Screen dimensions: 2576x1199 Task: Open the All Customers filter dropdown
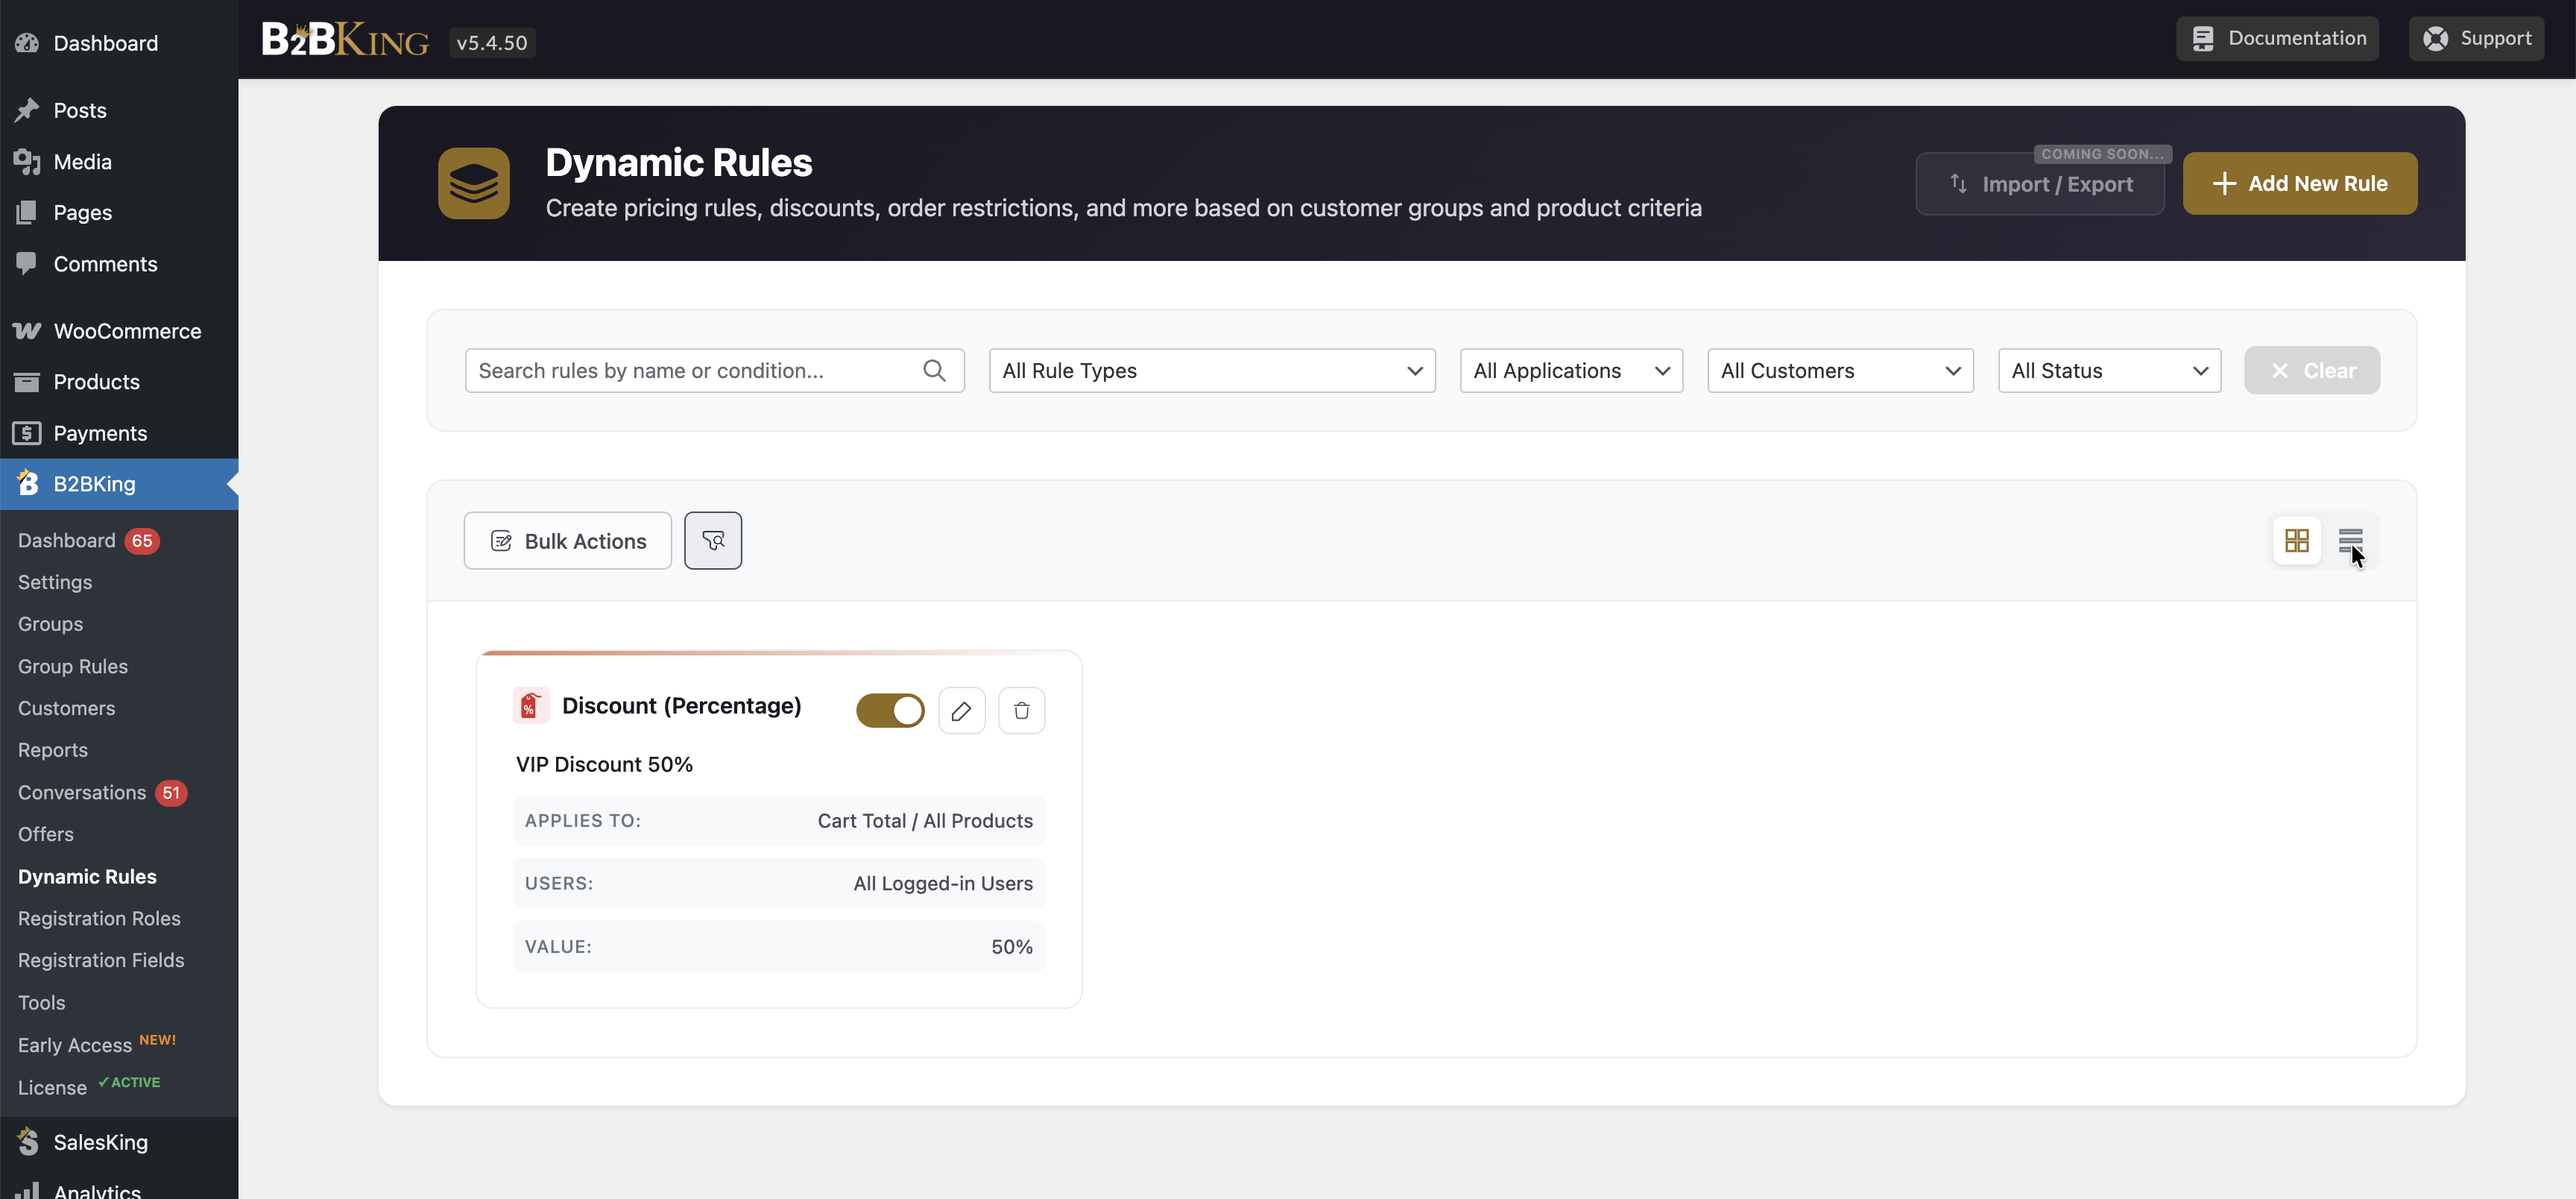point(1839,371)
